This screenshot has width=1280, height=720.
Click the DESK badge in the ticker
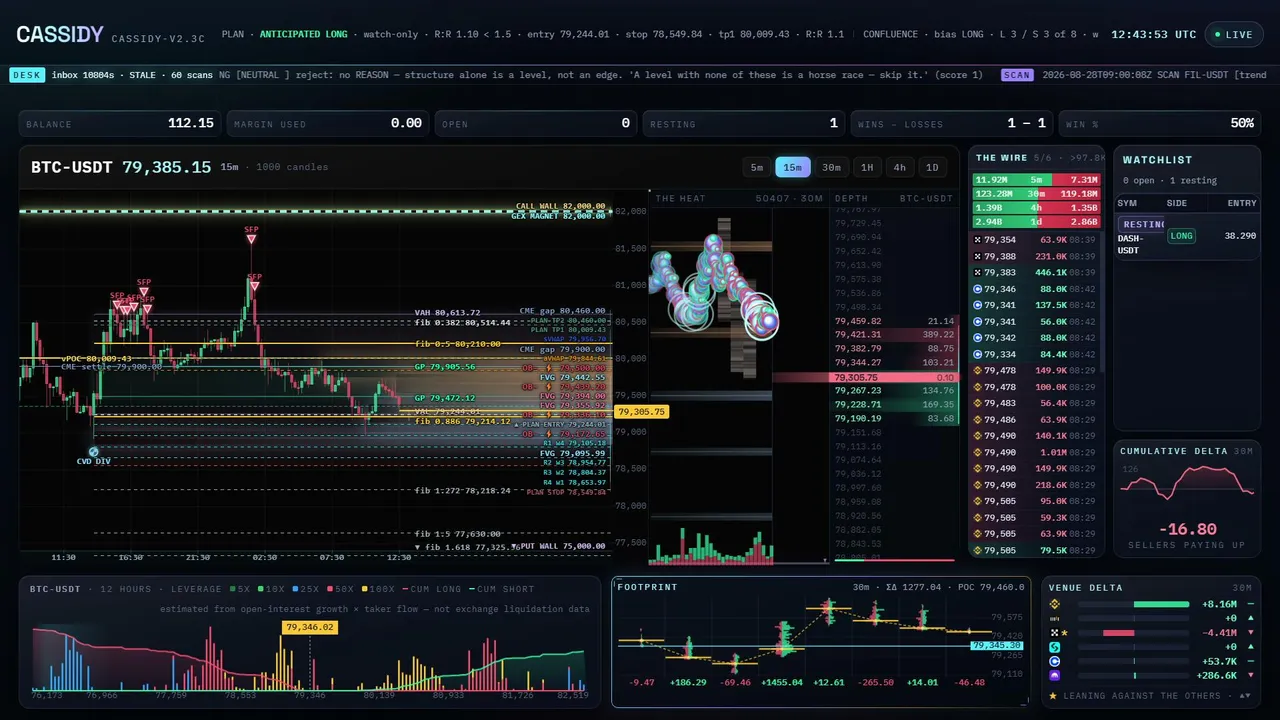[x=26, y=75]
